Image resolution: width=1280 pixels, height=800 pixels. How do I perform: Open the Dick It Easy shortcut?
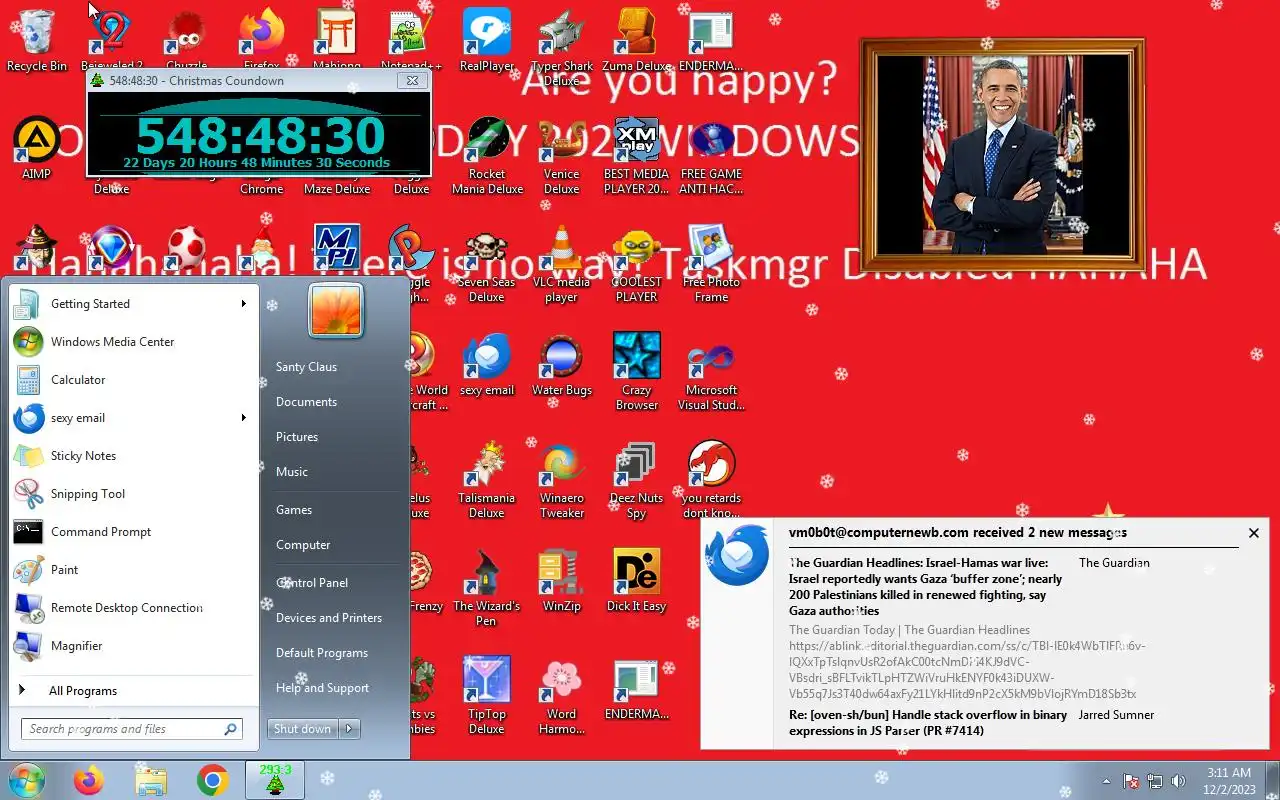637,580
